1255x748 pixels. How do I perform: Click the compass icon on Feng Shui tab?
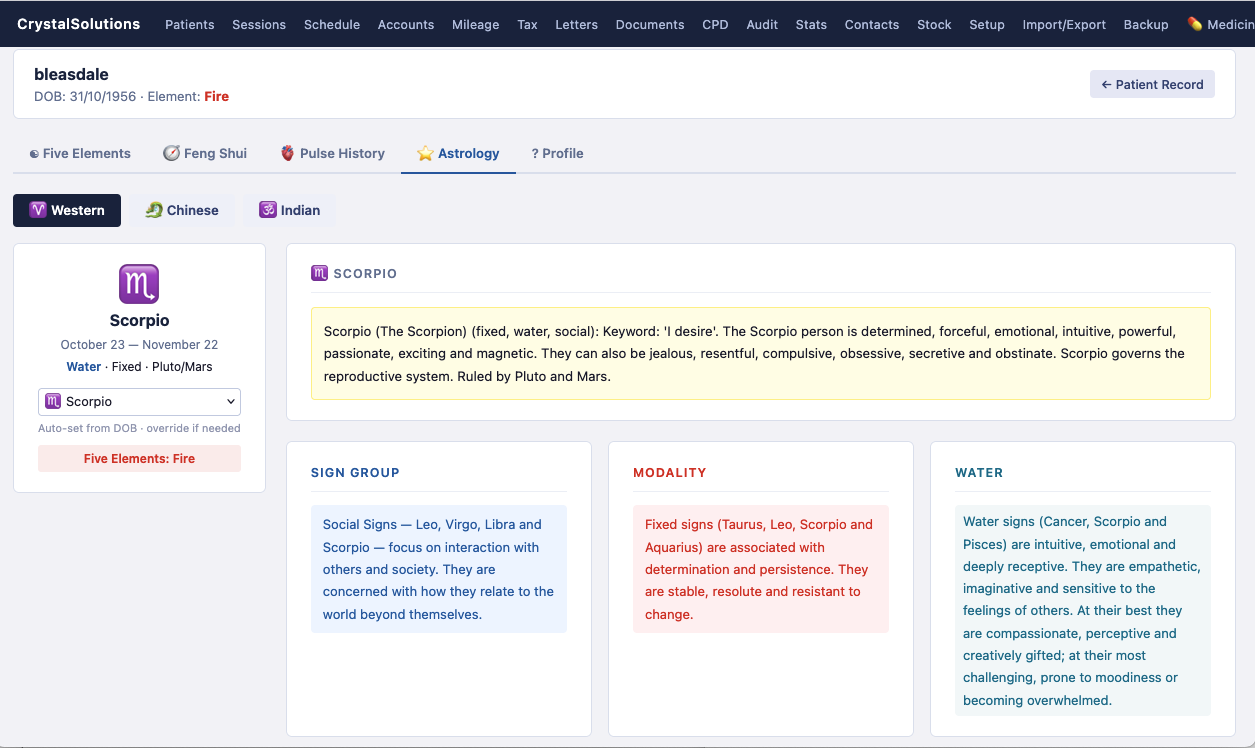(171, 153)
